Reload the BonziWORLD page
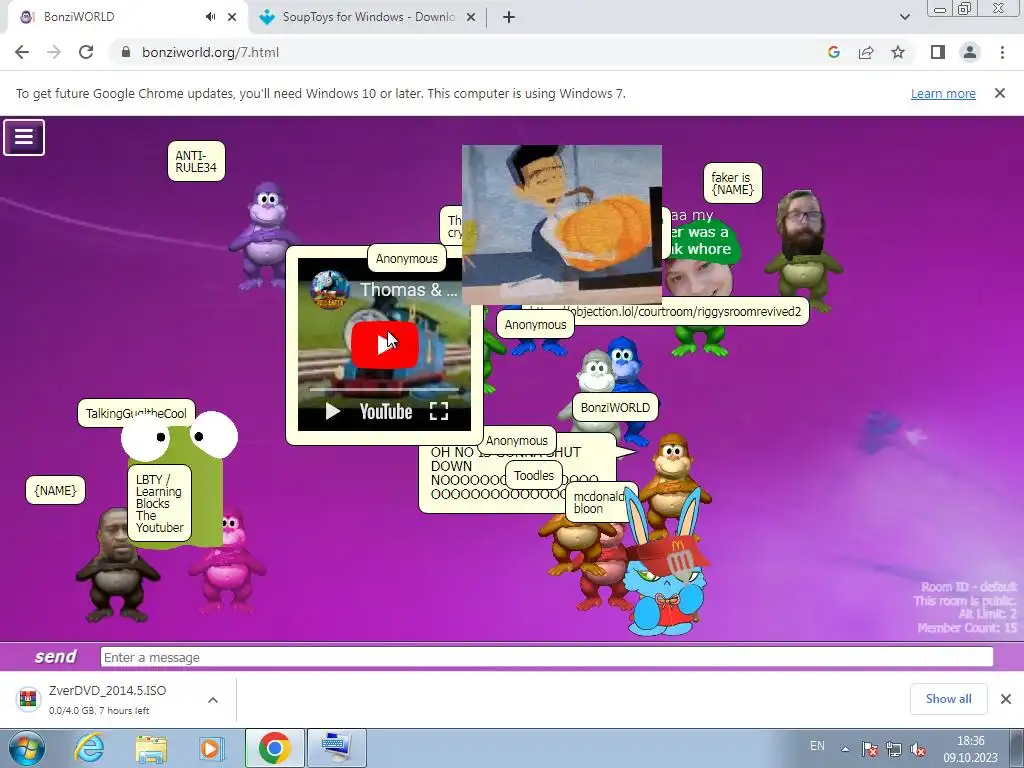 pos(86,52)
